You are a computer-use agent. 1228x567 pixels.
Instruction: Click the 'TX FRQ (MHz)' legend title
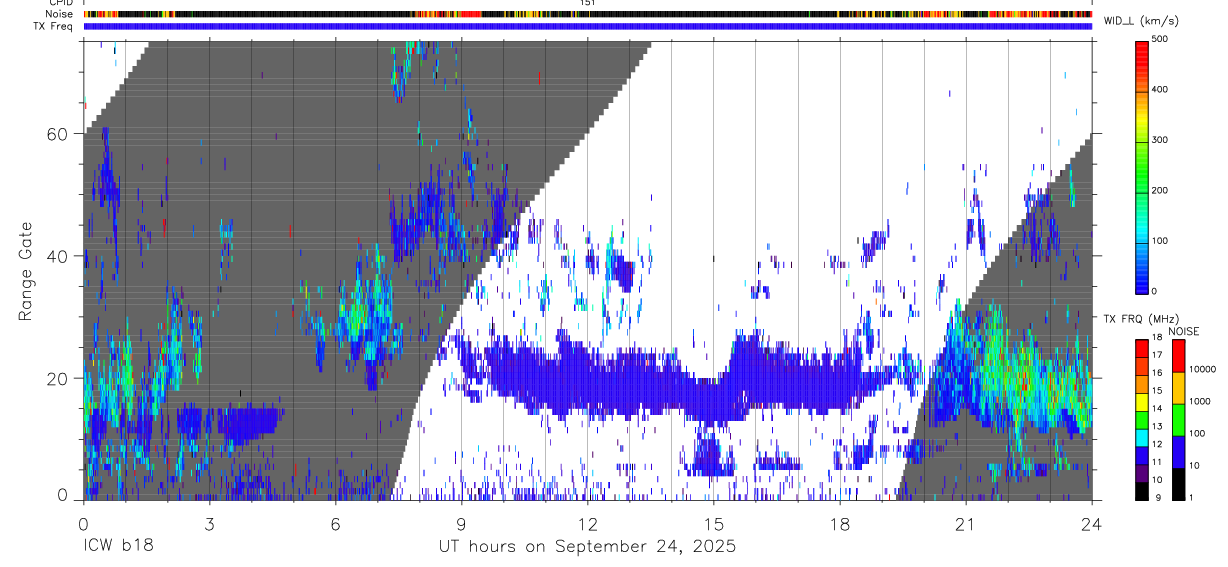pos(1140,319)
